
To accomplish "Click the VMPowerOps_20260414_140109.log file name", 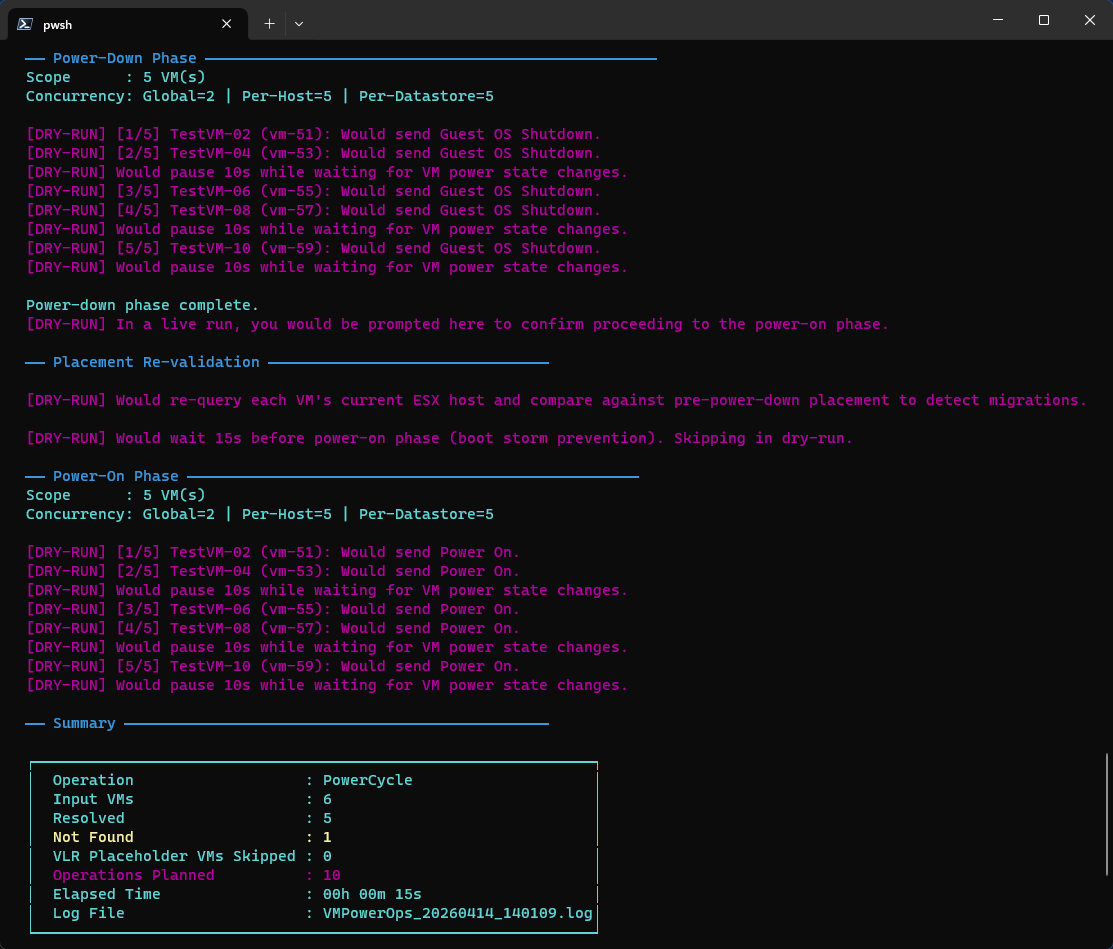I will 458,913.
